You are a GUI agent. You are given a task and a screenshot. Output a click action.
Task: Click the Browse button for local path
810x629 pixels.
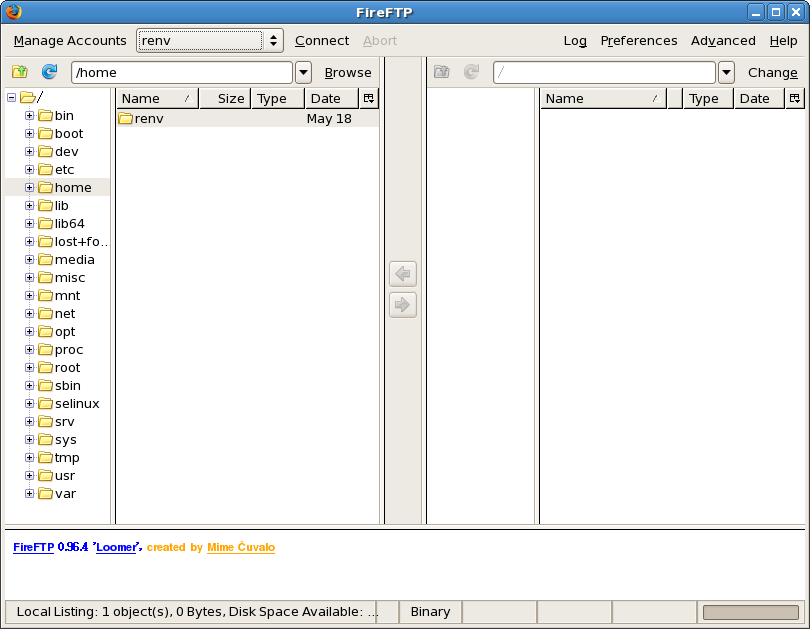click(348, 72)
